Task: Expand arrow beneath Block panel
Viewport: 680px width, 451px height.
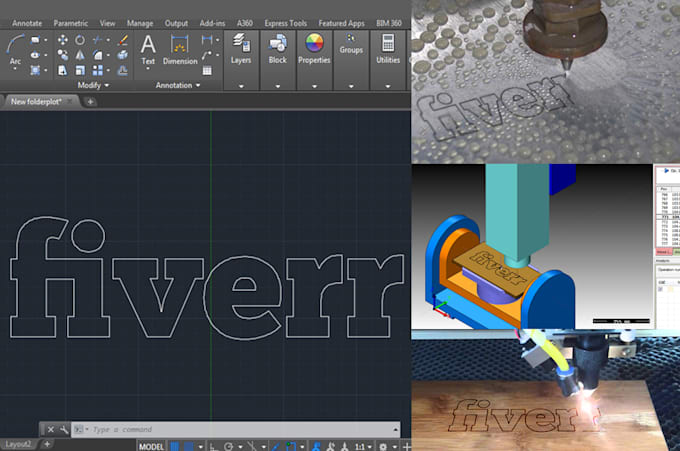Action: (x=278, y=86)
